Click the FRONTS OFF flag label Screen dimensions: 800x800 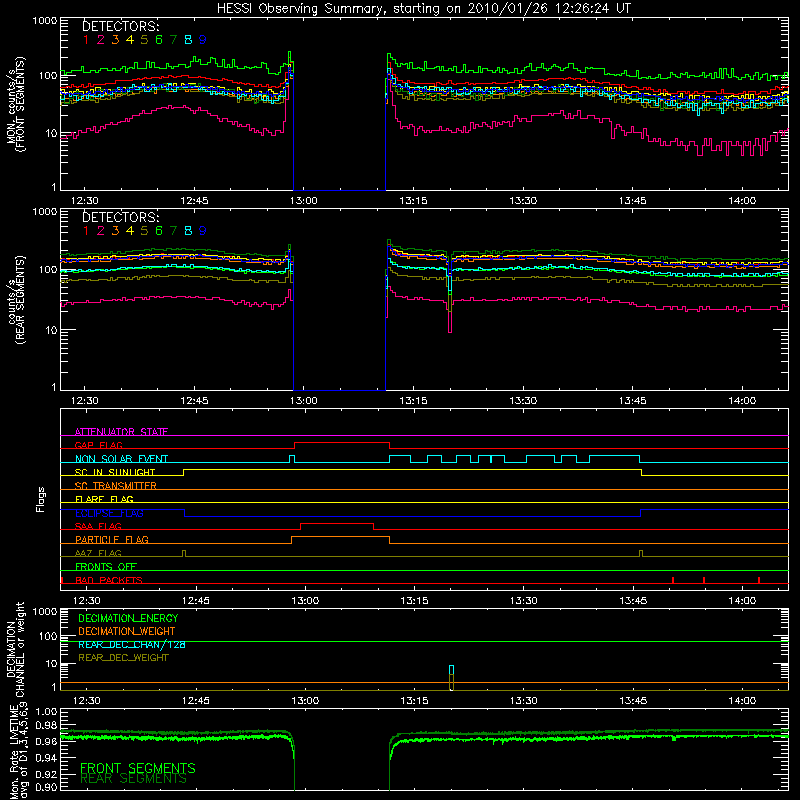pos(106,566)
